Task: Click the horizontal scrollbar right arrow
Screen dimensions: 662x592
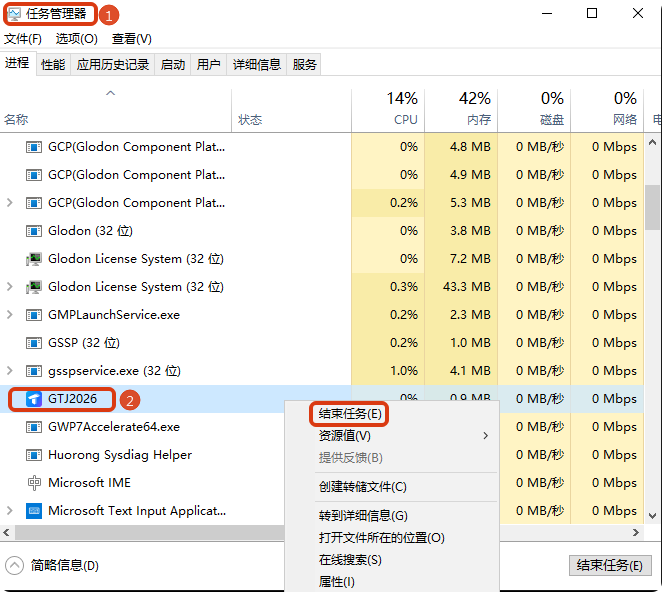Action: [636, 532]
